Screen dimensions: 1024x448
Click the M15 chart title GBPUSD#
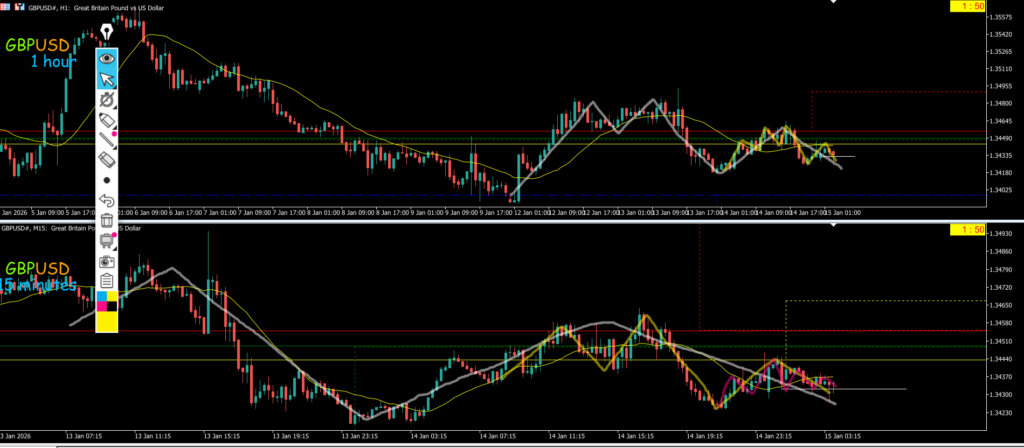pos(30,228)
